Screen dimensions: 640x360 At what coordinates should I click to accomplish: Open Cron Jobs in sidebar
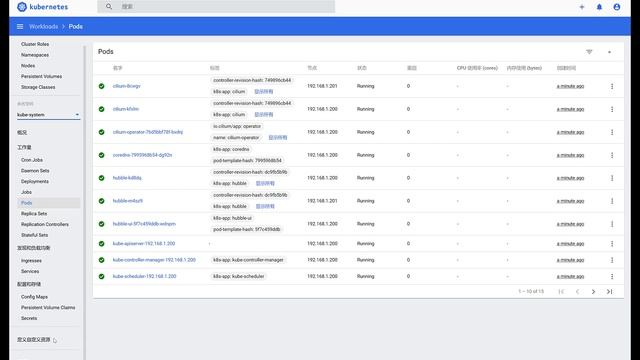[32, 160]
